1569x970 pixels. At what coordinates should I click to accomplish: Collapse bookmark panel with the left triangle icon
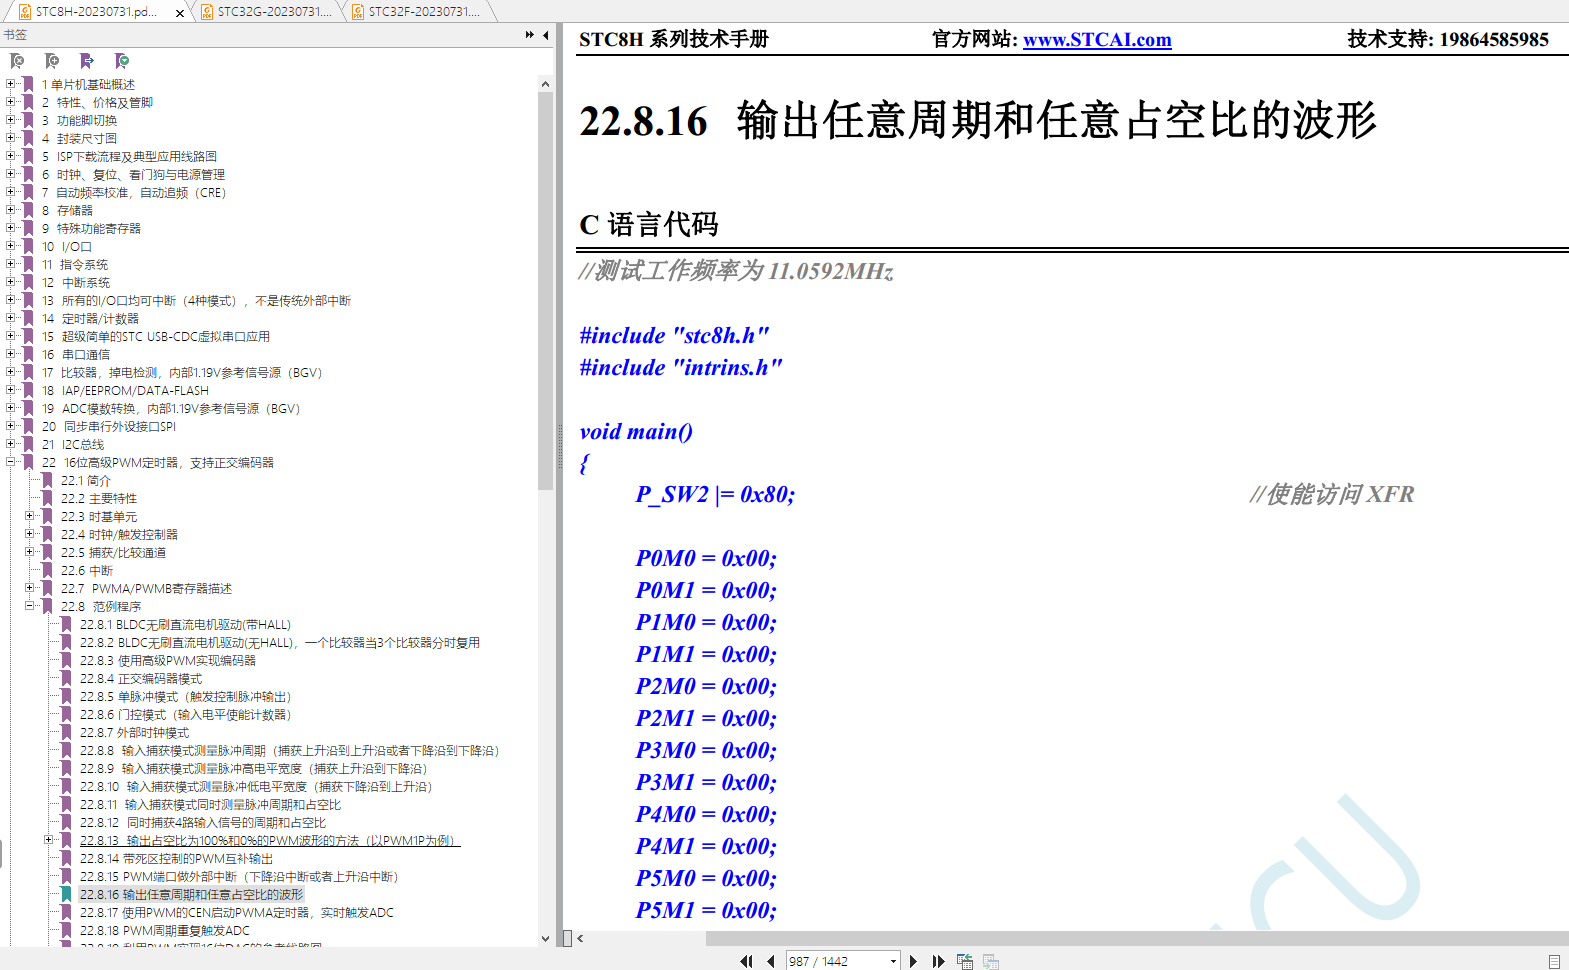pos(546,35)
